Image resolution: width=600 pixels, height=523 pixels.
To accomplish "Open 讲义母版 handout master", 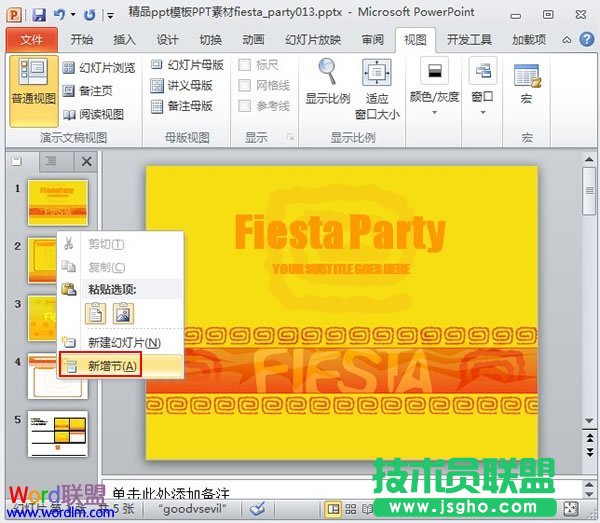I will coord(182,86).
